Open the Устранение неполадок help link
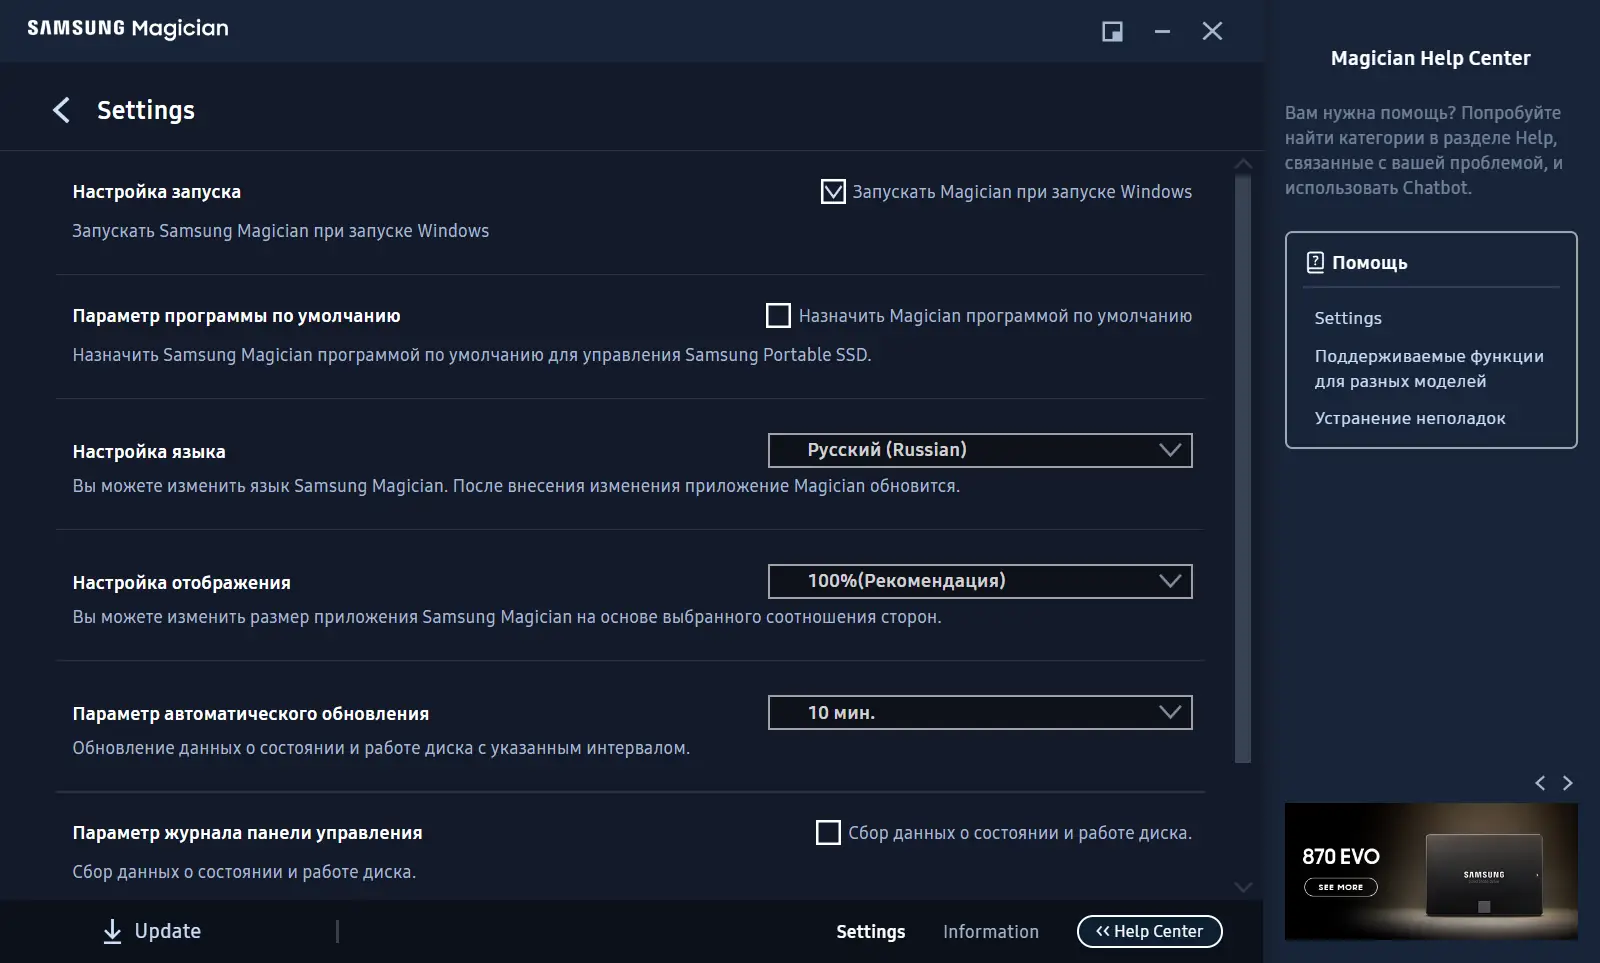 click(x=1410, y=418)
